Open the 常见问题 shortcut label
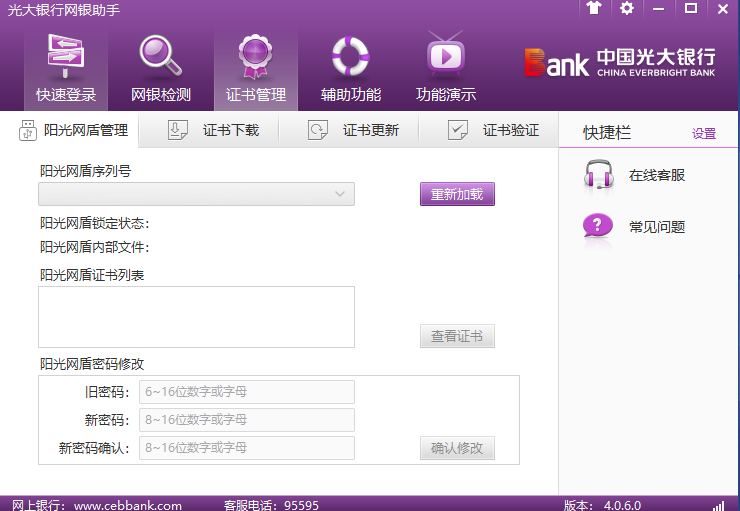 click(x=656, y=227)
